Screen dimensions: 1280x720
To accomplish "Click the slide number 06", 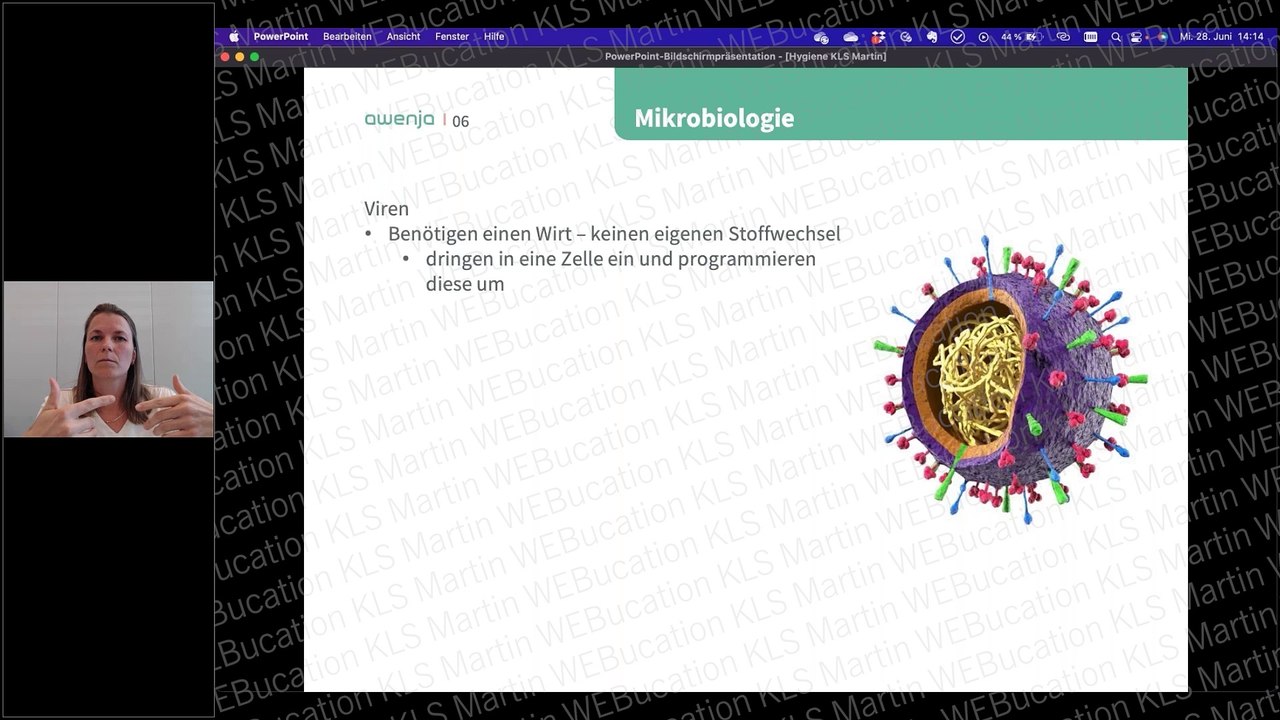I will click(460, 121).
